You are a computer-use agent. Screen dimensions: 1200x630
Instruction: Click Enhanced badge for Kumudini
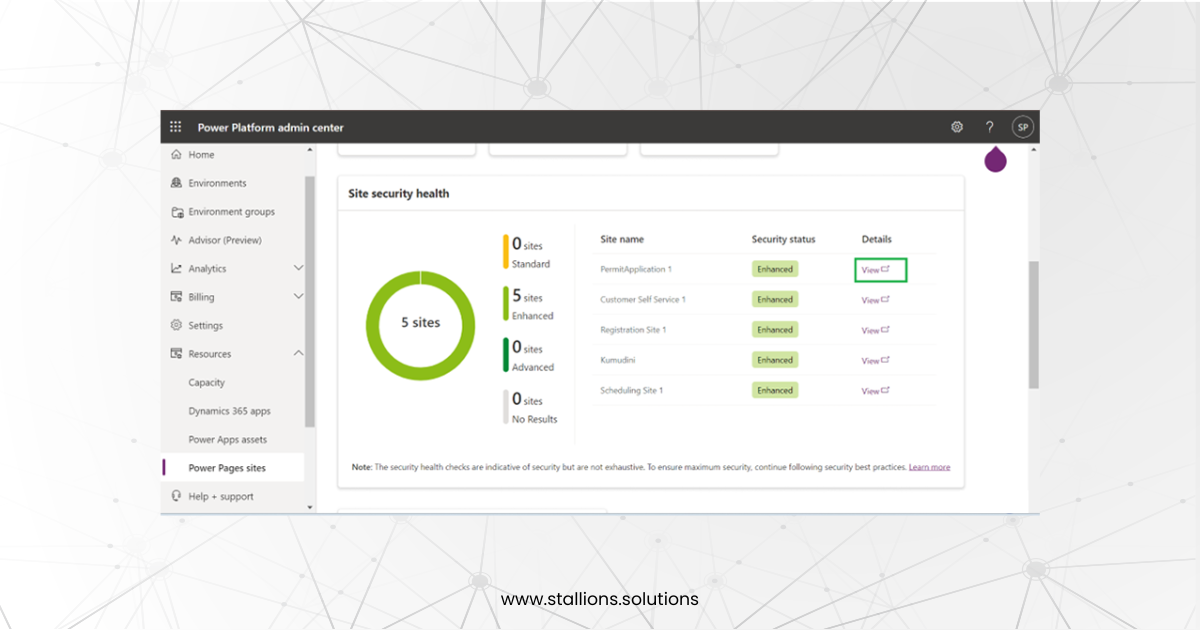click(x=775, y=360)
